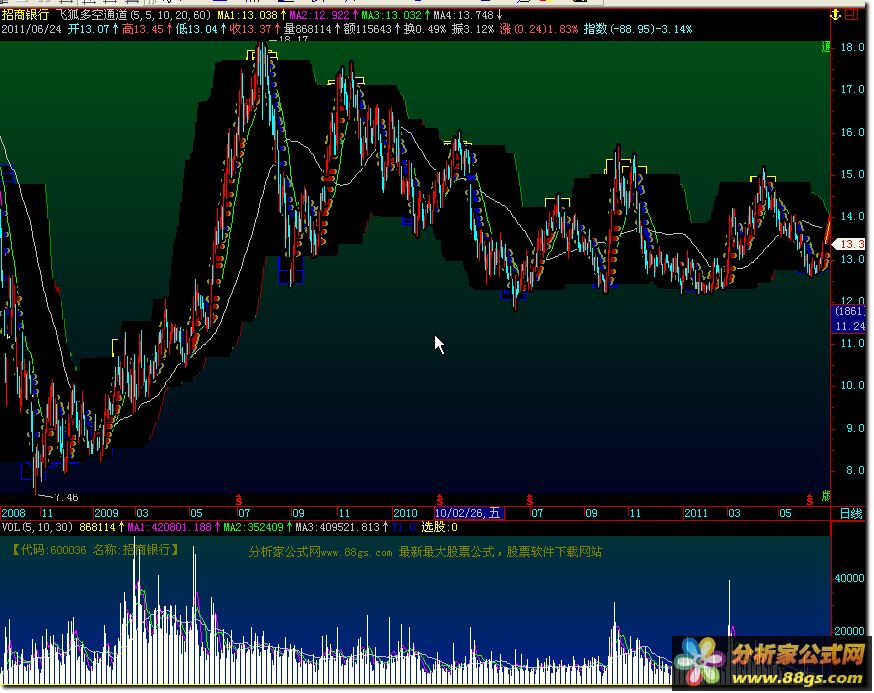
Task: Click the 7.46 low price label
Action: 66,497
